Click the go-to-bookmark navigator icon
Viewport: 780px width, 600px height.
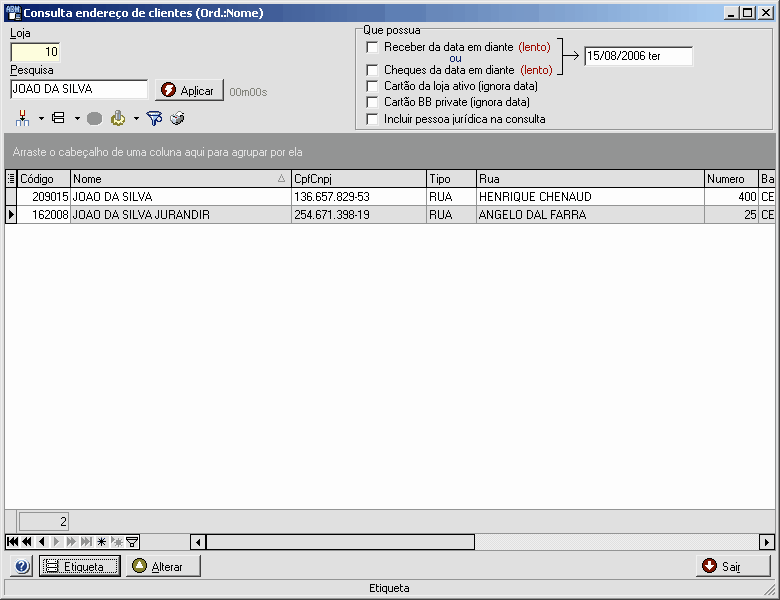click(x=117, y=542)
